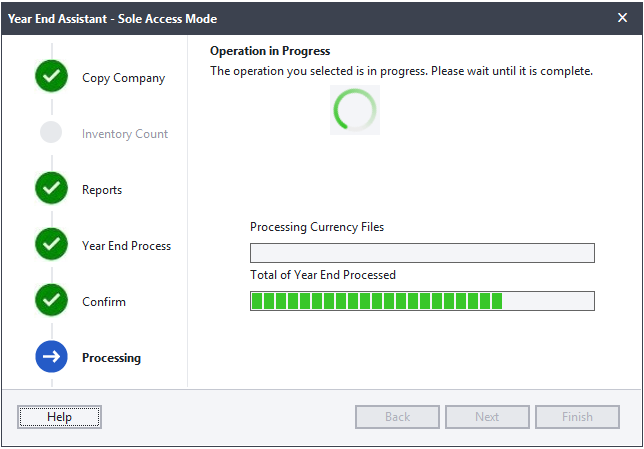This screenshot has height=449, width=644.
Task: Click the Confirm step green checkmark
Action: 51,300
